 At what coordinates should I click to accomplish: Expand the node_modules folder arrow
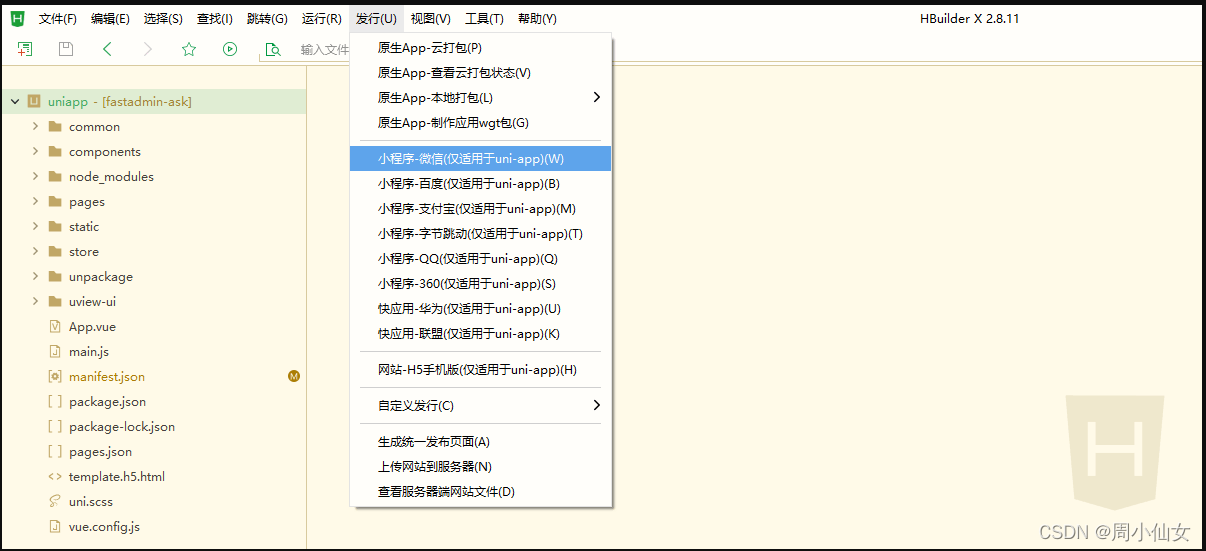point(35,177)
